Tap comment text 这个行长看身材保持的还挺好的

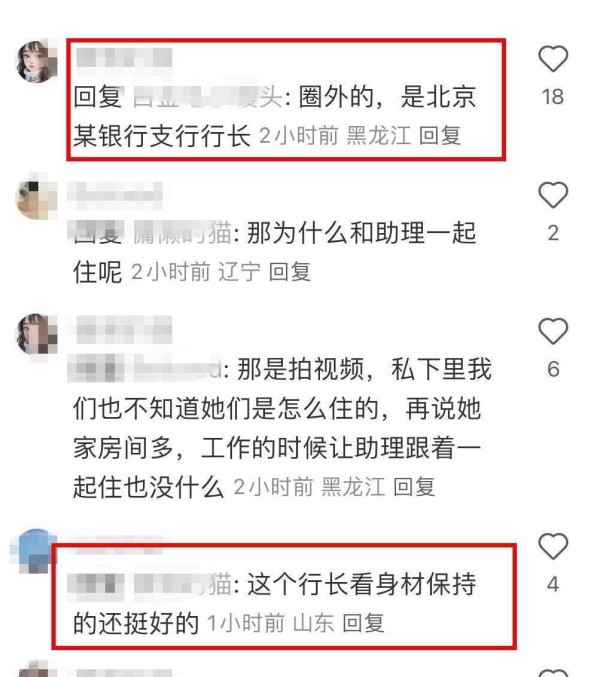(x=275, y=604)
